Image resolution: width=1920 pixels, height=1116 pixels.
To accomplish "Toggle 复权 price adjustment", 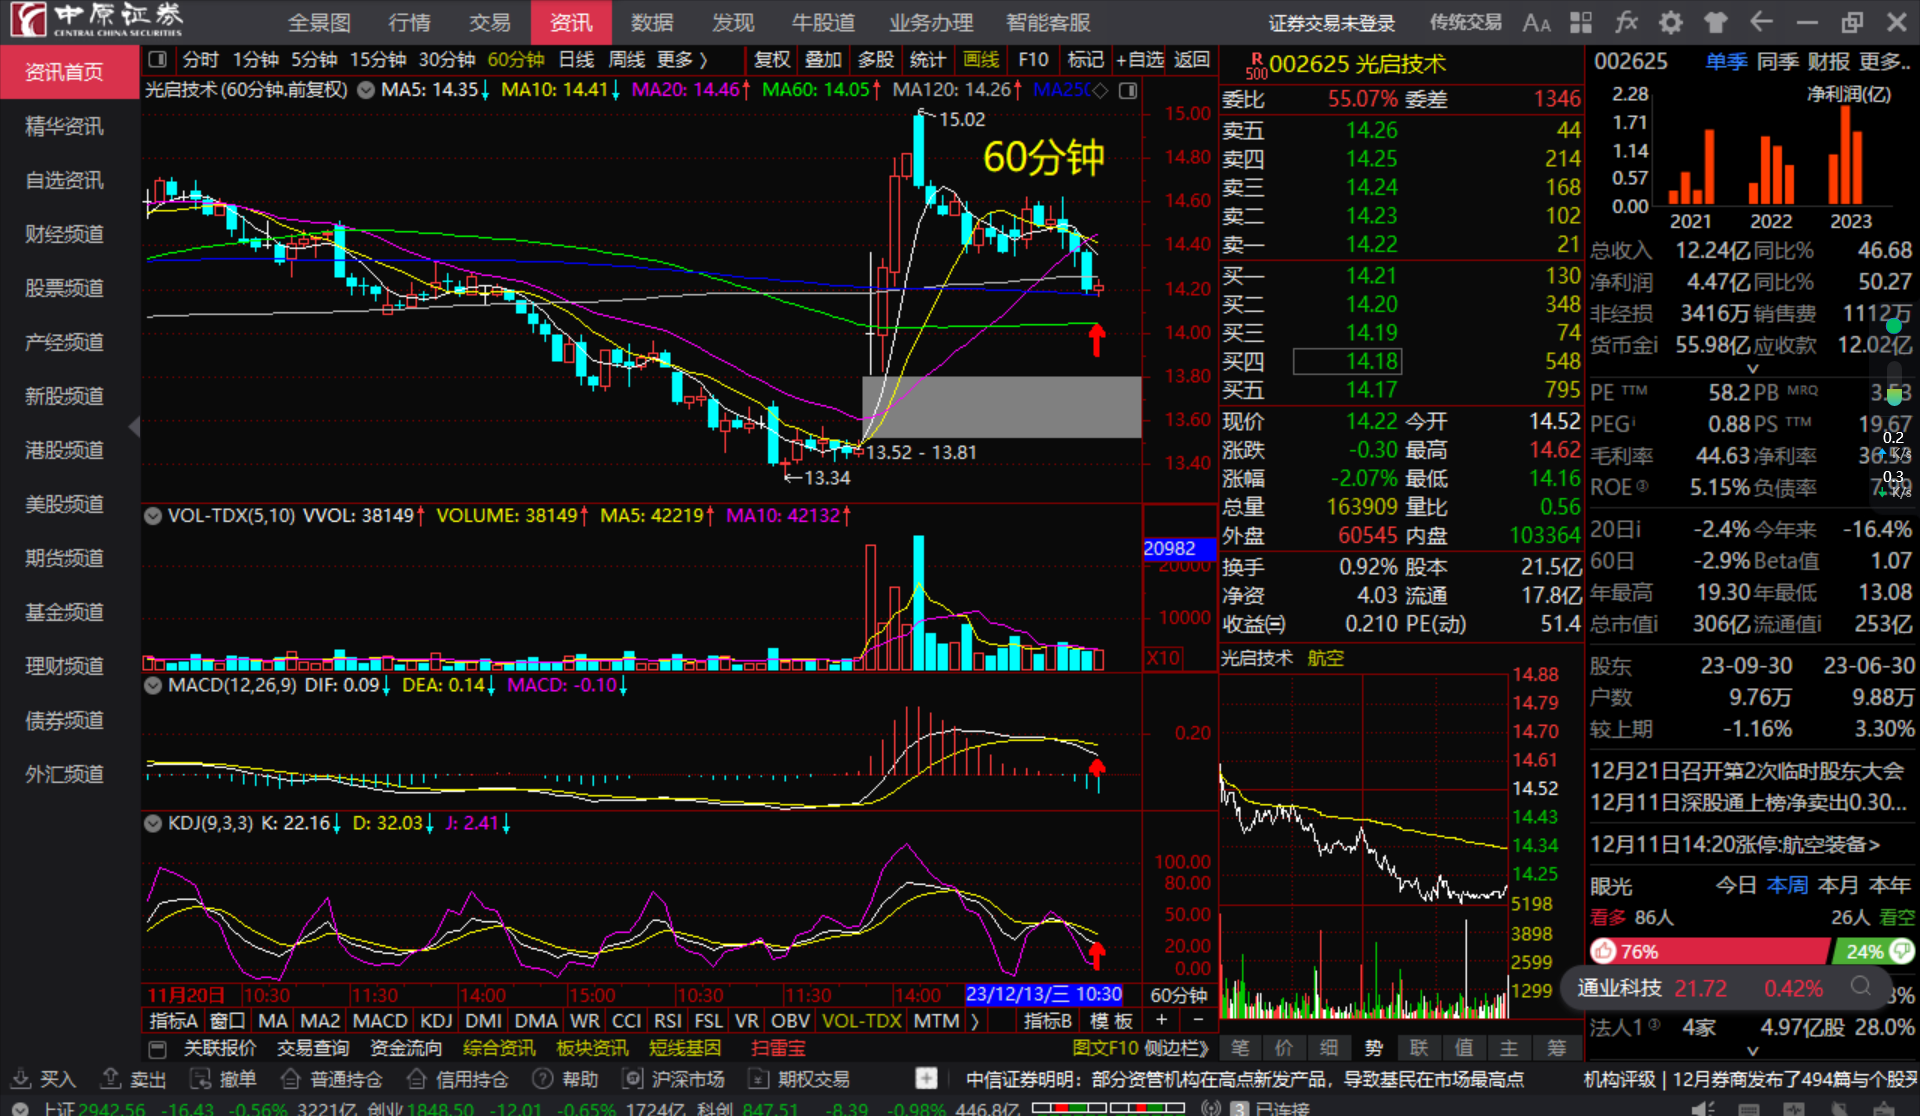I will point(772,60).
